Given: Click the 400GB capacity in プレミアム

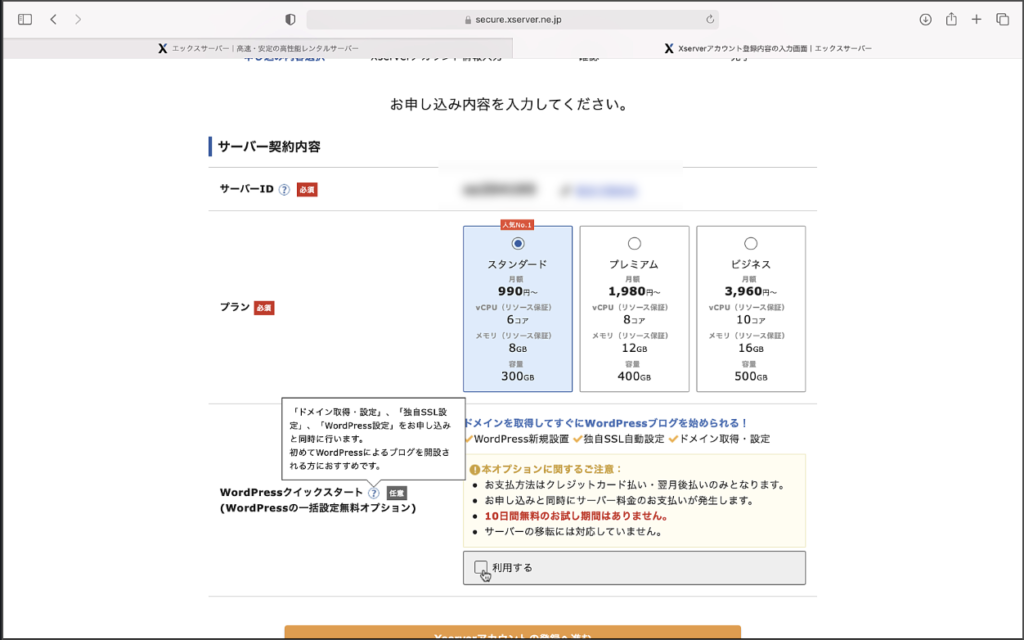Looking at the screenshot, I should pyautogui.click(x=634, y=376).
